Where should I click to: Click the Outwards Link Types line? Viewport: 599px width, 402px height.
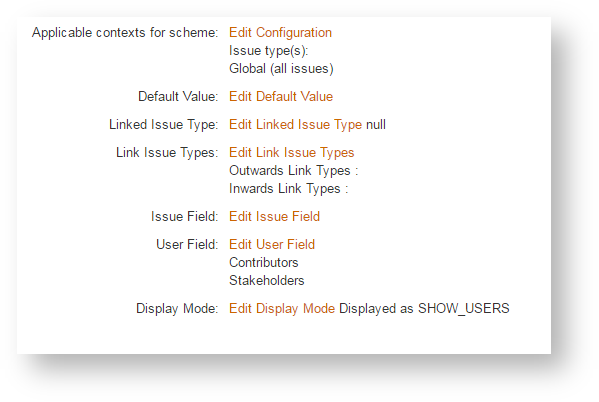(x=293, y=171)
